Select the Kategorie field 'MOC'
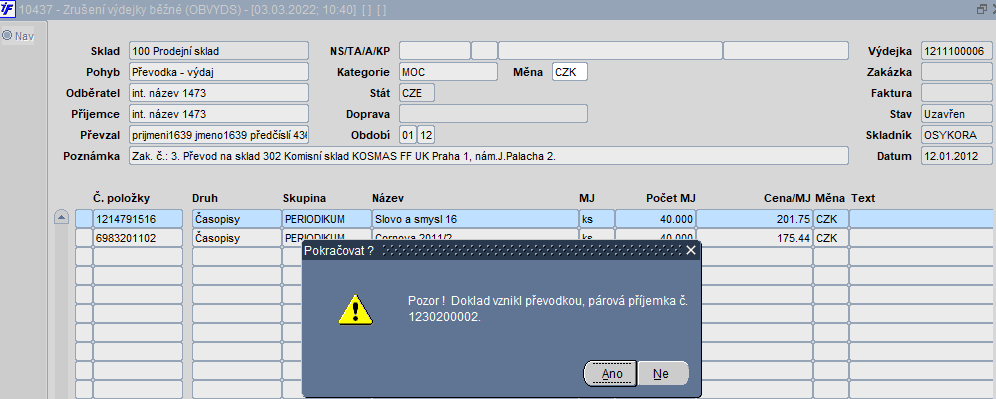Viewport: 996px width, 399px height. (x=448, y=72)
